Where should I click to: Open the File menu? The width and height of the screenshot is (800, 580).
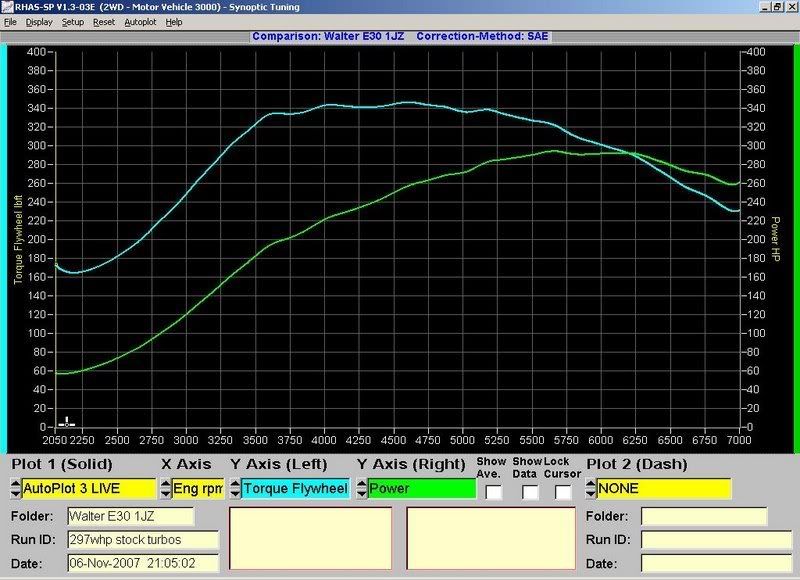10,22
